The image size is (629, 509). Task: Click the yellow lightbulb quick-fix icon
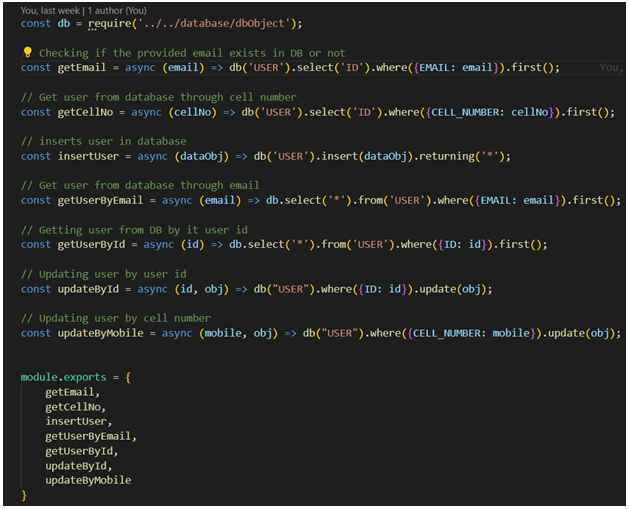[x=27, y=52]
